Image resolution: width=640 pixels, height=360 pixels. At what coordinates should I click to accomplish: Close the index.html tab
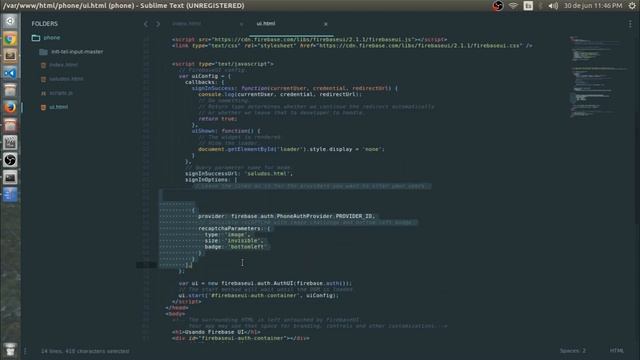click(241, 24)
